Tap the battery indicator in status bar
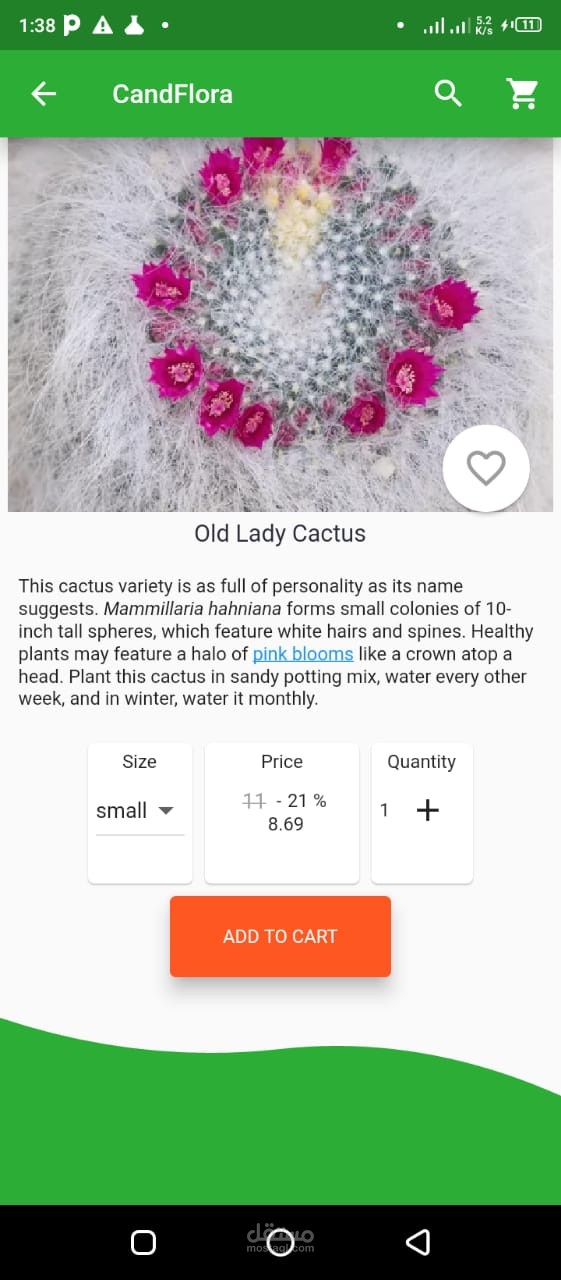This screenshot has width=561, height=1280. pyautogui.click(x=528, y=25)
